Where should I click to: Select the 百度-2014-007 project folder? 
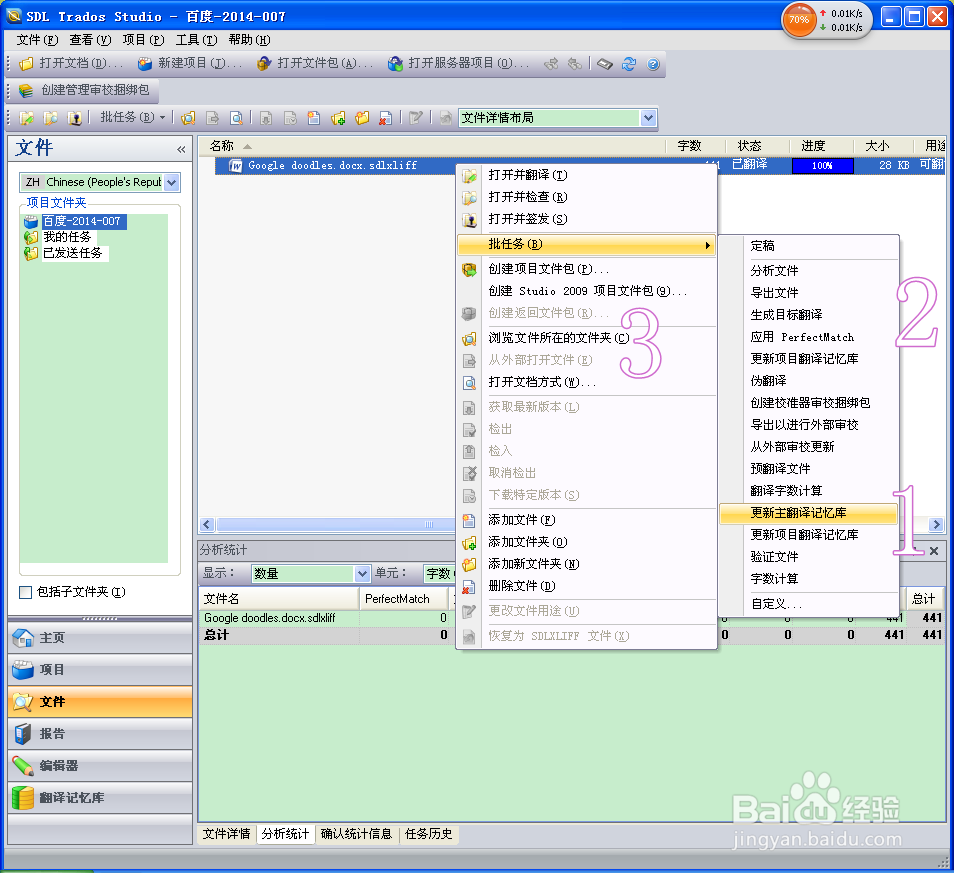pos(82,221)
